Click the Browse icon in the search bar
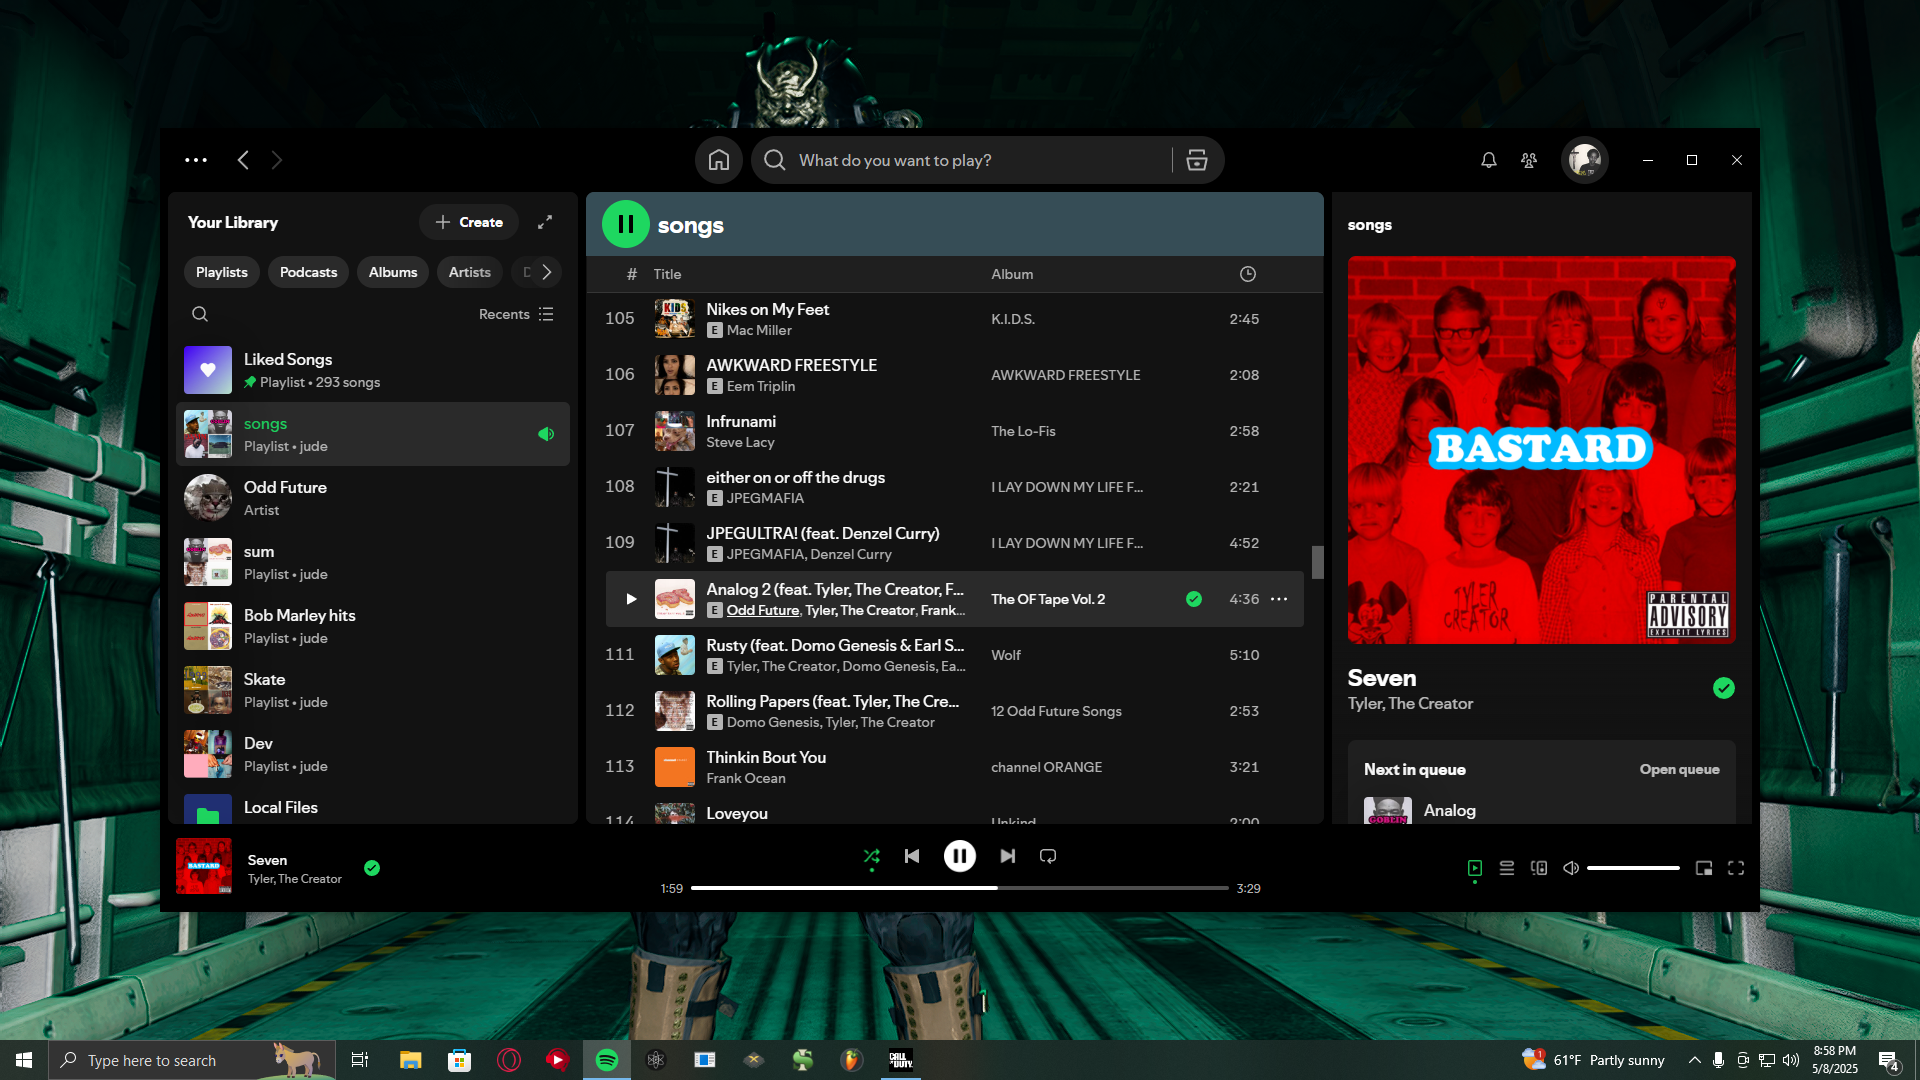 [1196, 160]
